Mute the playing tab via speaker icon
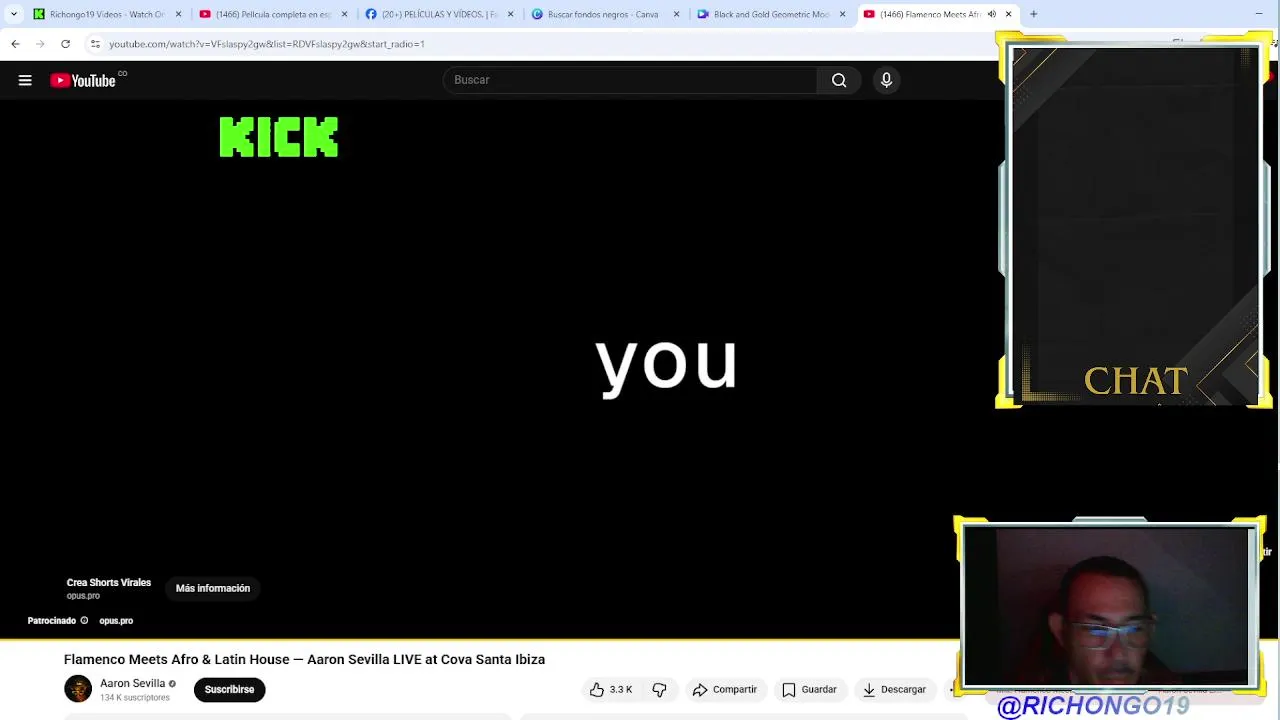1280x720 pixels. (992, 14)
